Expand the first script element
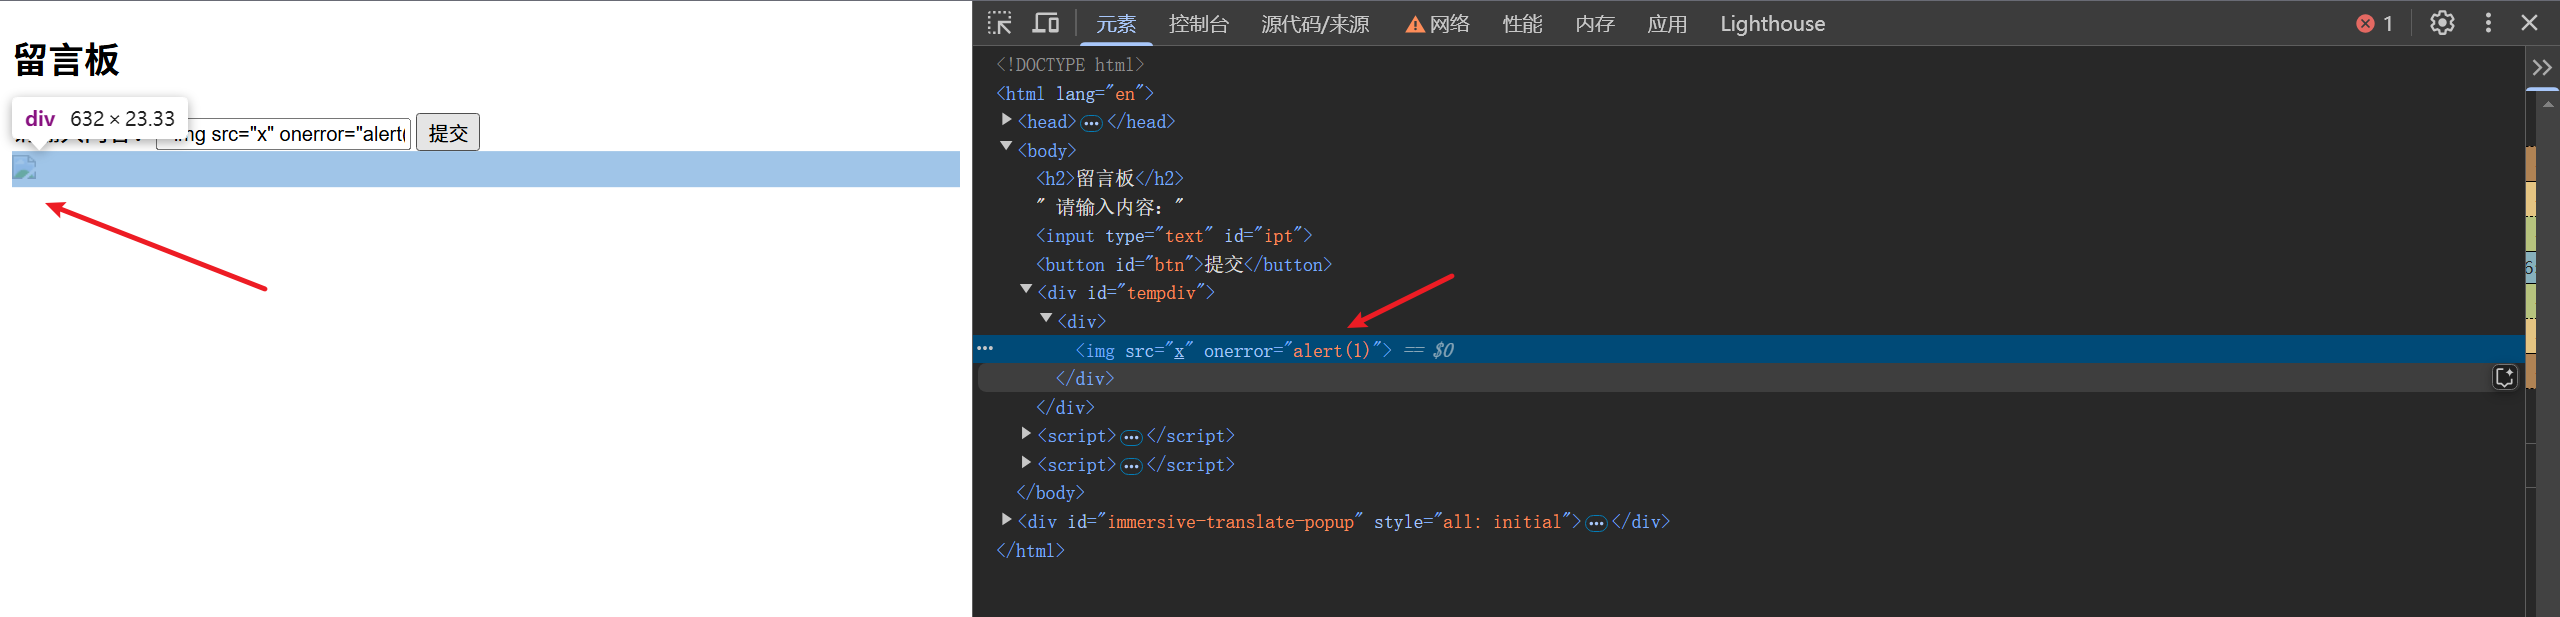This screenshot has height=617, width=2560. point(1026,434)
